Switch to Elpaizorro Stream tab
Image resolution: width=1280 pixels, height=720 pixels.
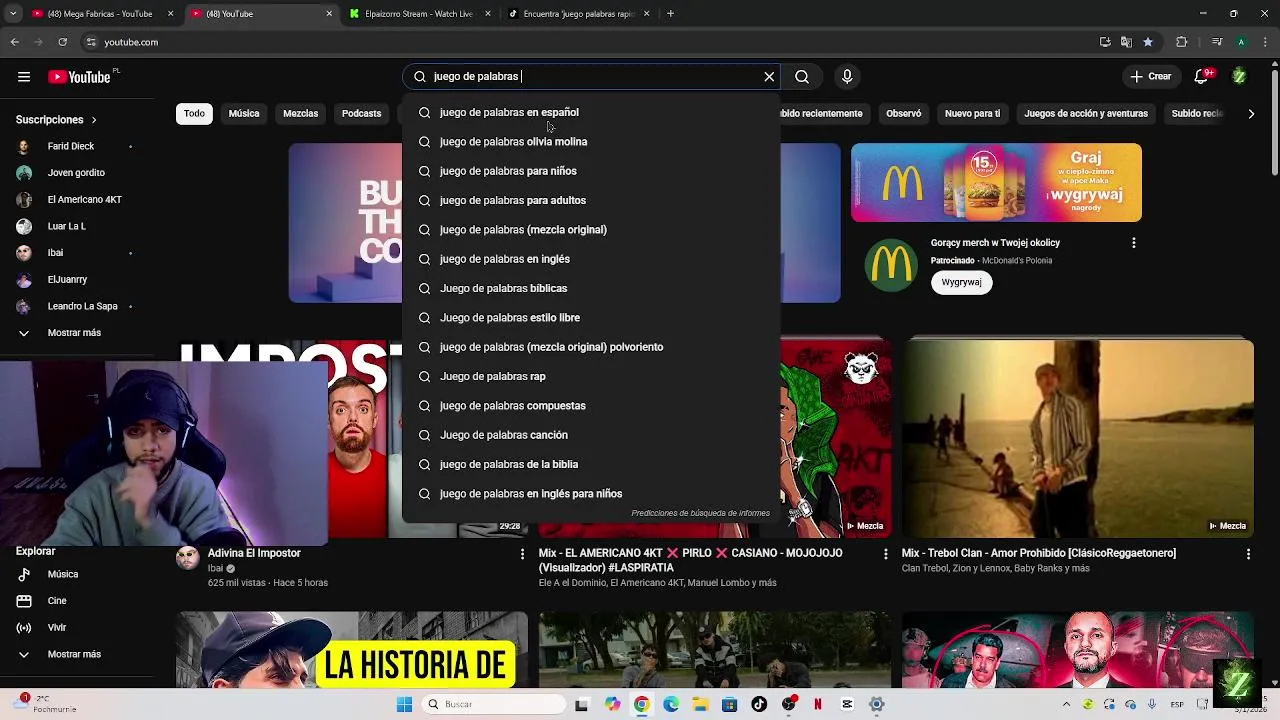(x=420, y=14)
